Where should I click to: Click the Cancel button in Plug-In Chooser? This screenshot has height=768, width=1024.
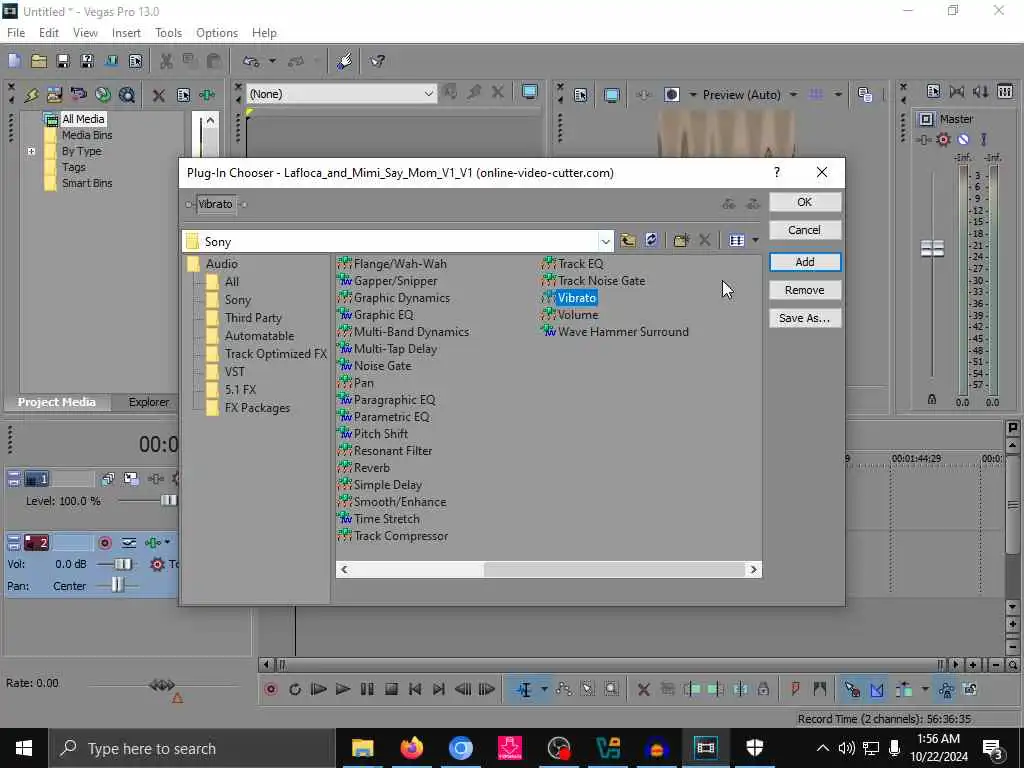(x=805, y=230)
